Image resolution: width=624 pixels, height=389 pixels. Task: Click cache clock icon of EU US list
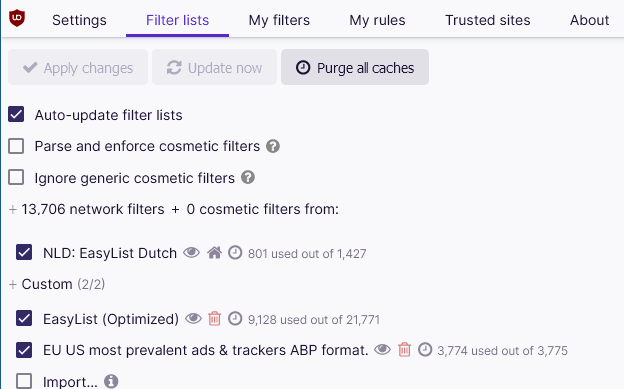[x=425, y=350]
